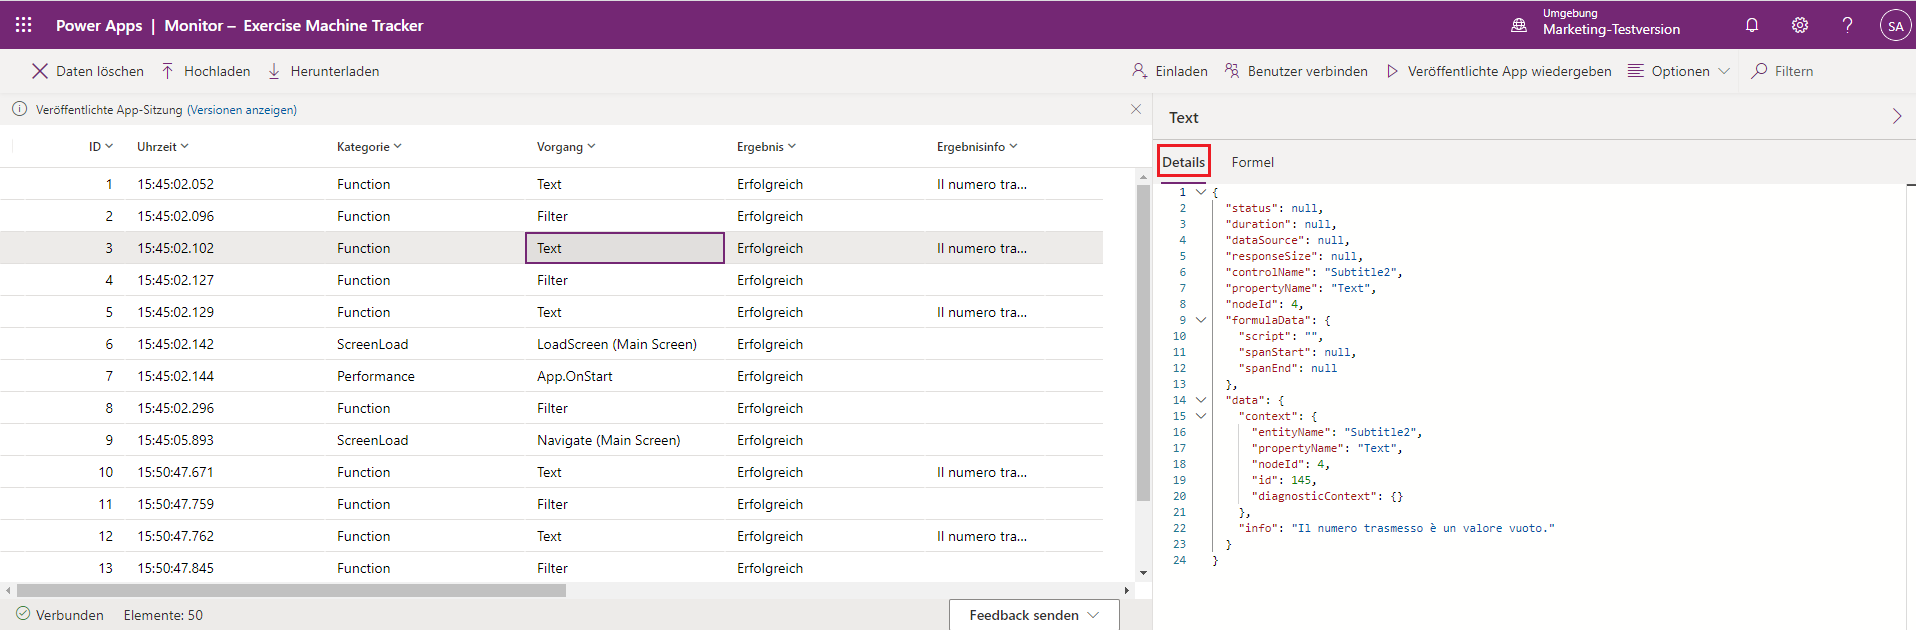Collapse JSON root node at line 1
The height and width of the screenshot is (631, 1916).
point(1201,192)
